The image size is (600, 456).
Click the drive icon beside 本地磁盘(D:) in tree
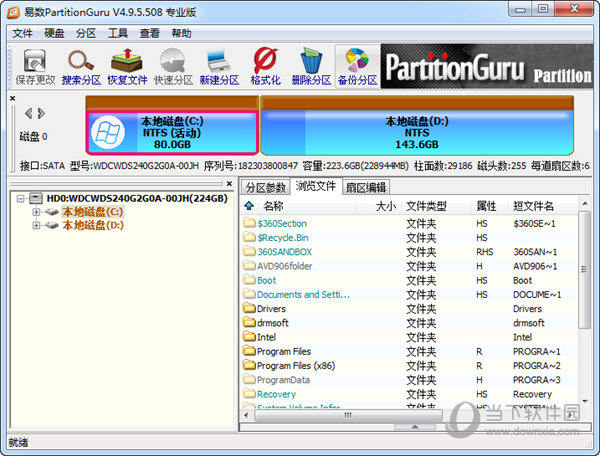(51, 225)
